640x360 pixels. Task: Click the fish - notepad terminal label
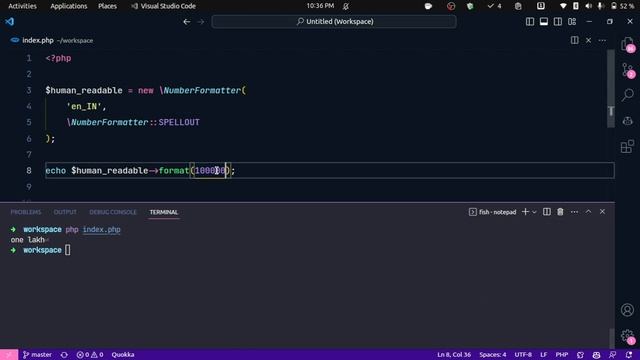(493, 212)
